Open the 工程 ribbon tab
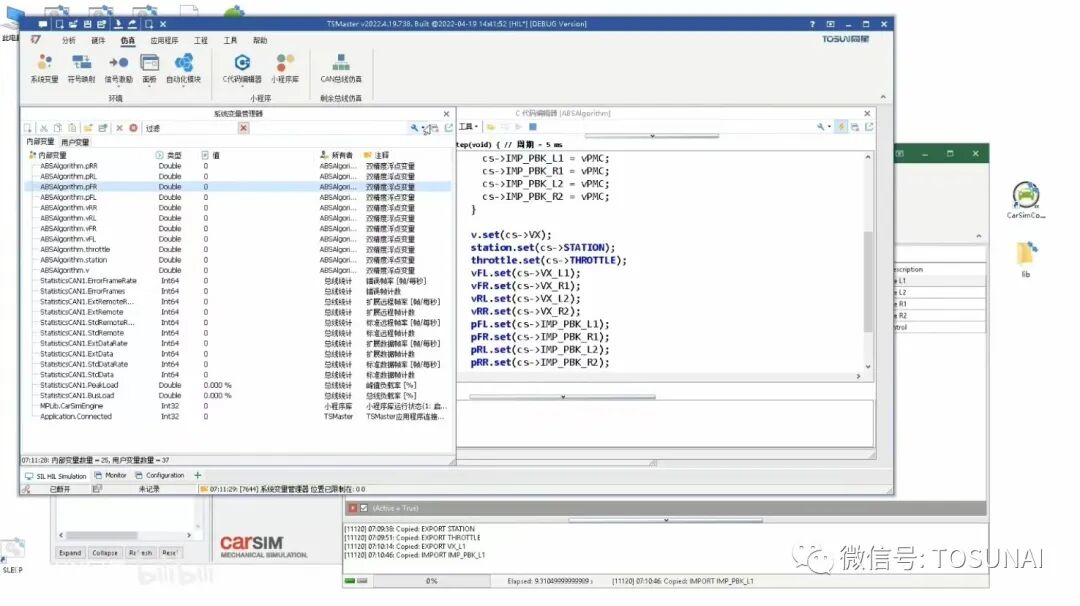1080x606 pixels. [200, 41]
